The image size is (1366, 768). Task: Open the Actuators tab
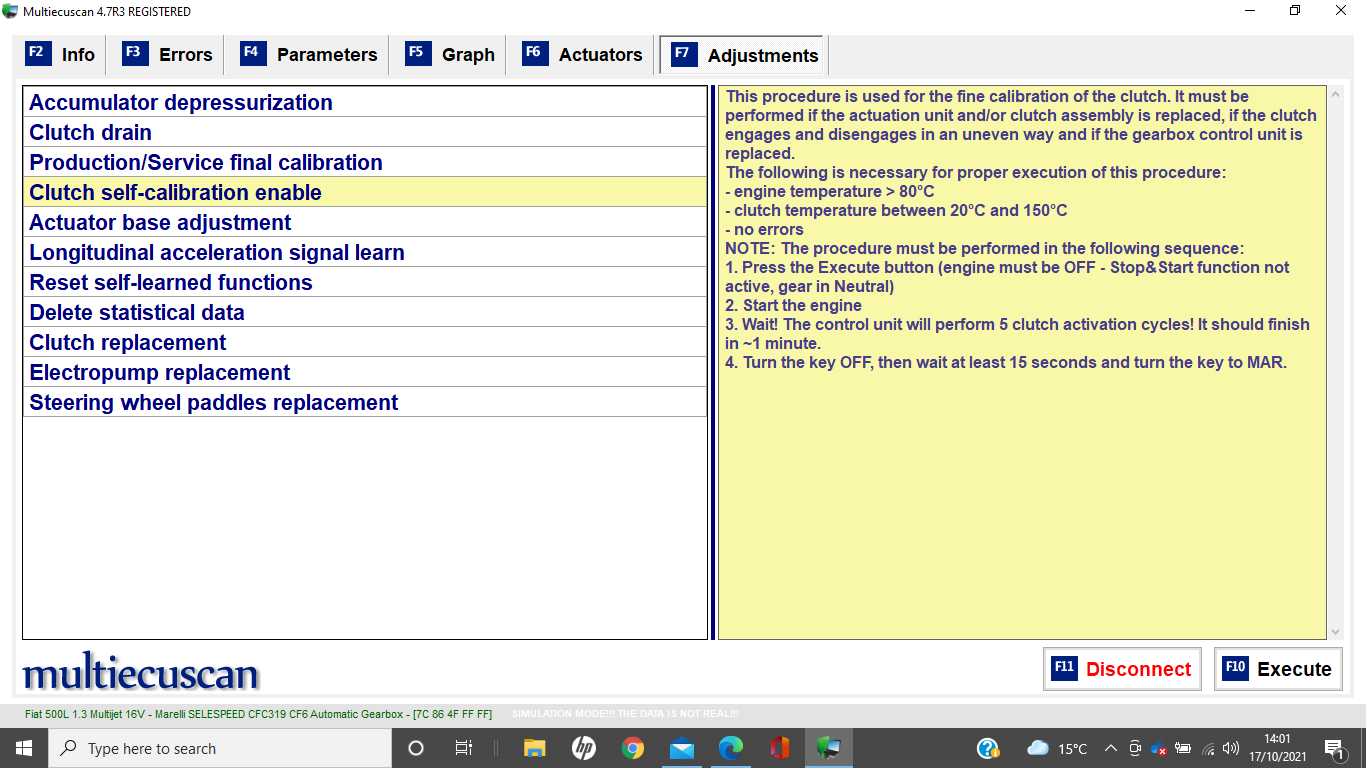[x=582, y=55]
